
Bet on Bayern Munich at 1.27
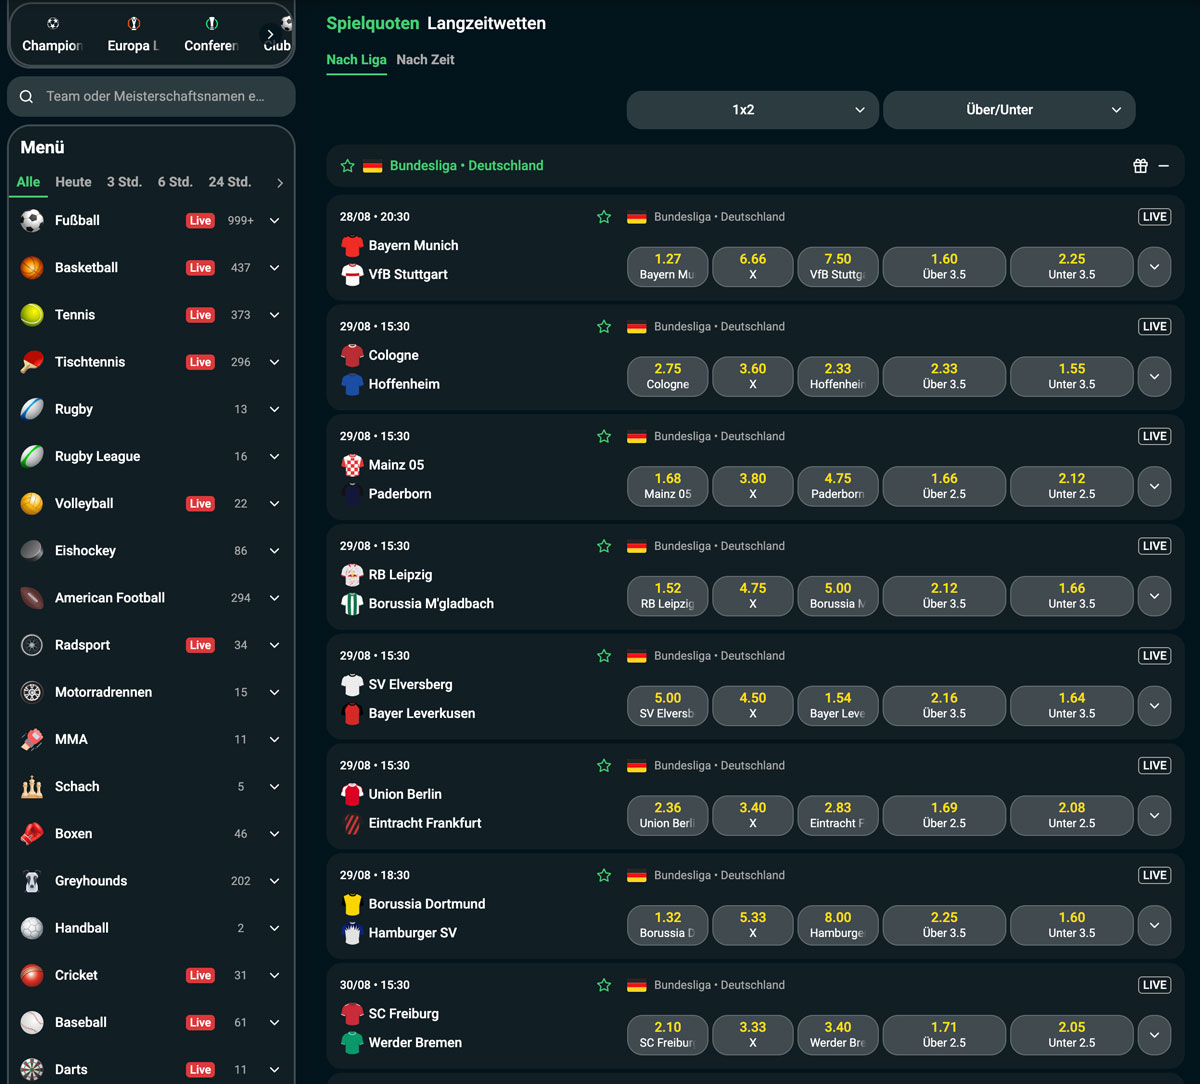pos(668,267)
